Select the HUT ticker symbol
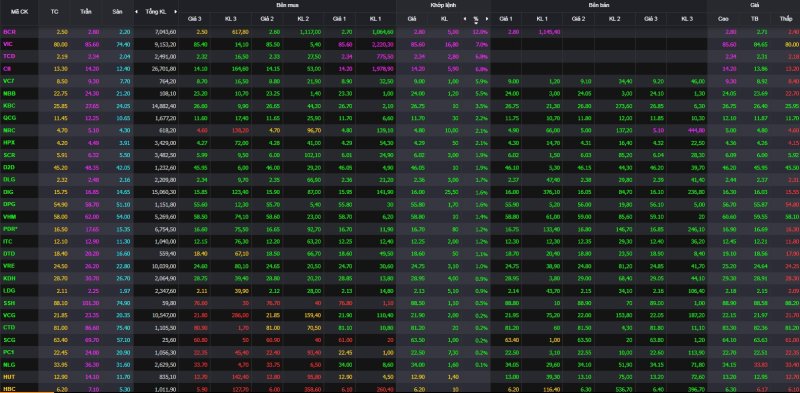Image resolution: width=800 pixels, height=393 pixels. (x=9, y=378)
